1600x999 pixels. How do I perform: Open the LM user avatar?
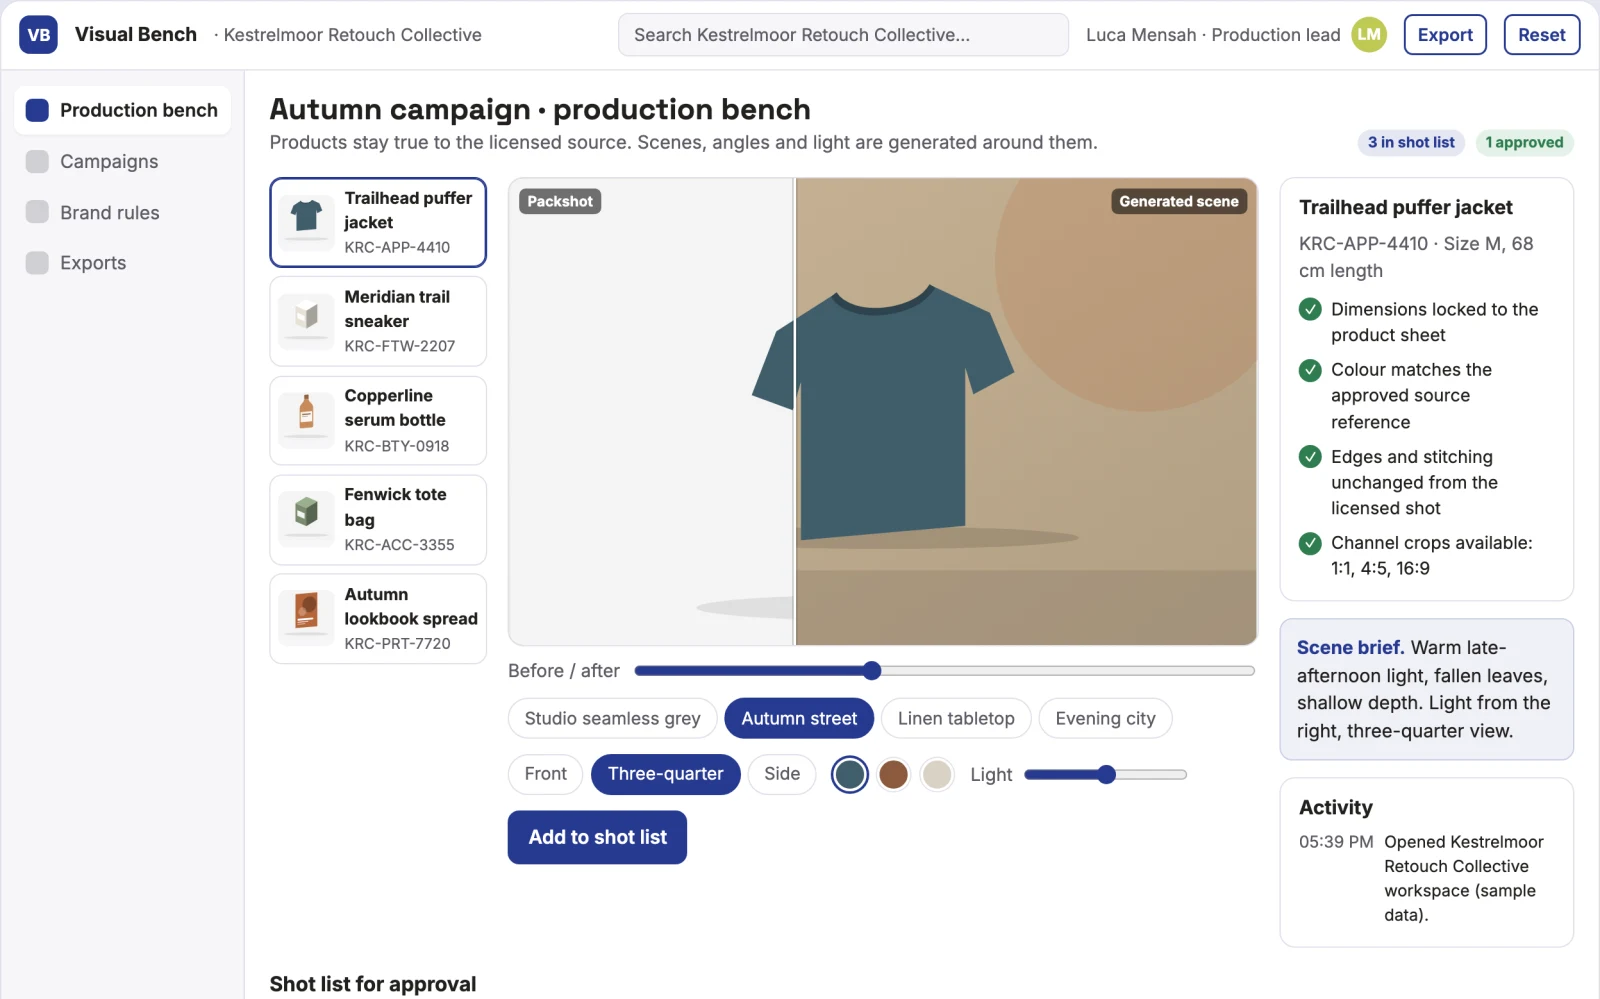pos(1369,35)
